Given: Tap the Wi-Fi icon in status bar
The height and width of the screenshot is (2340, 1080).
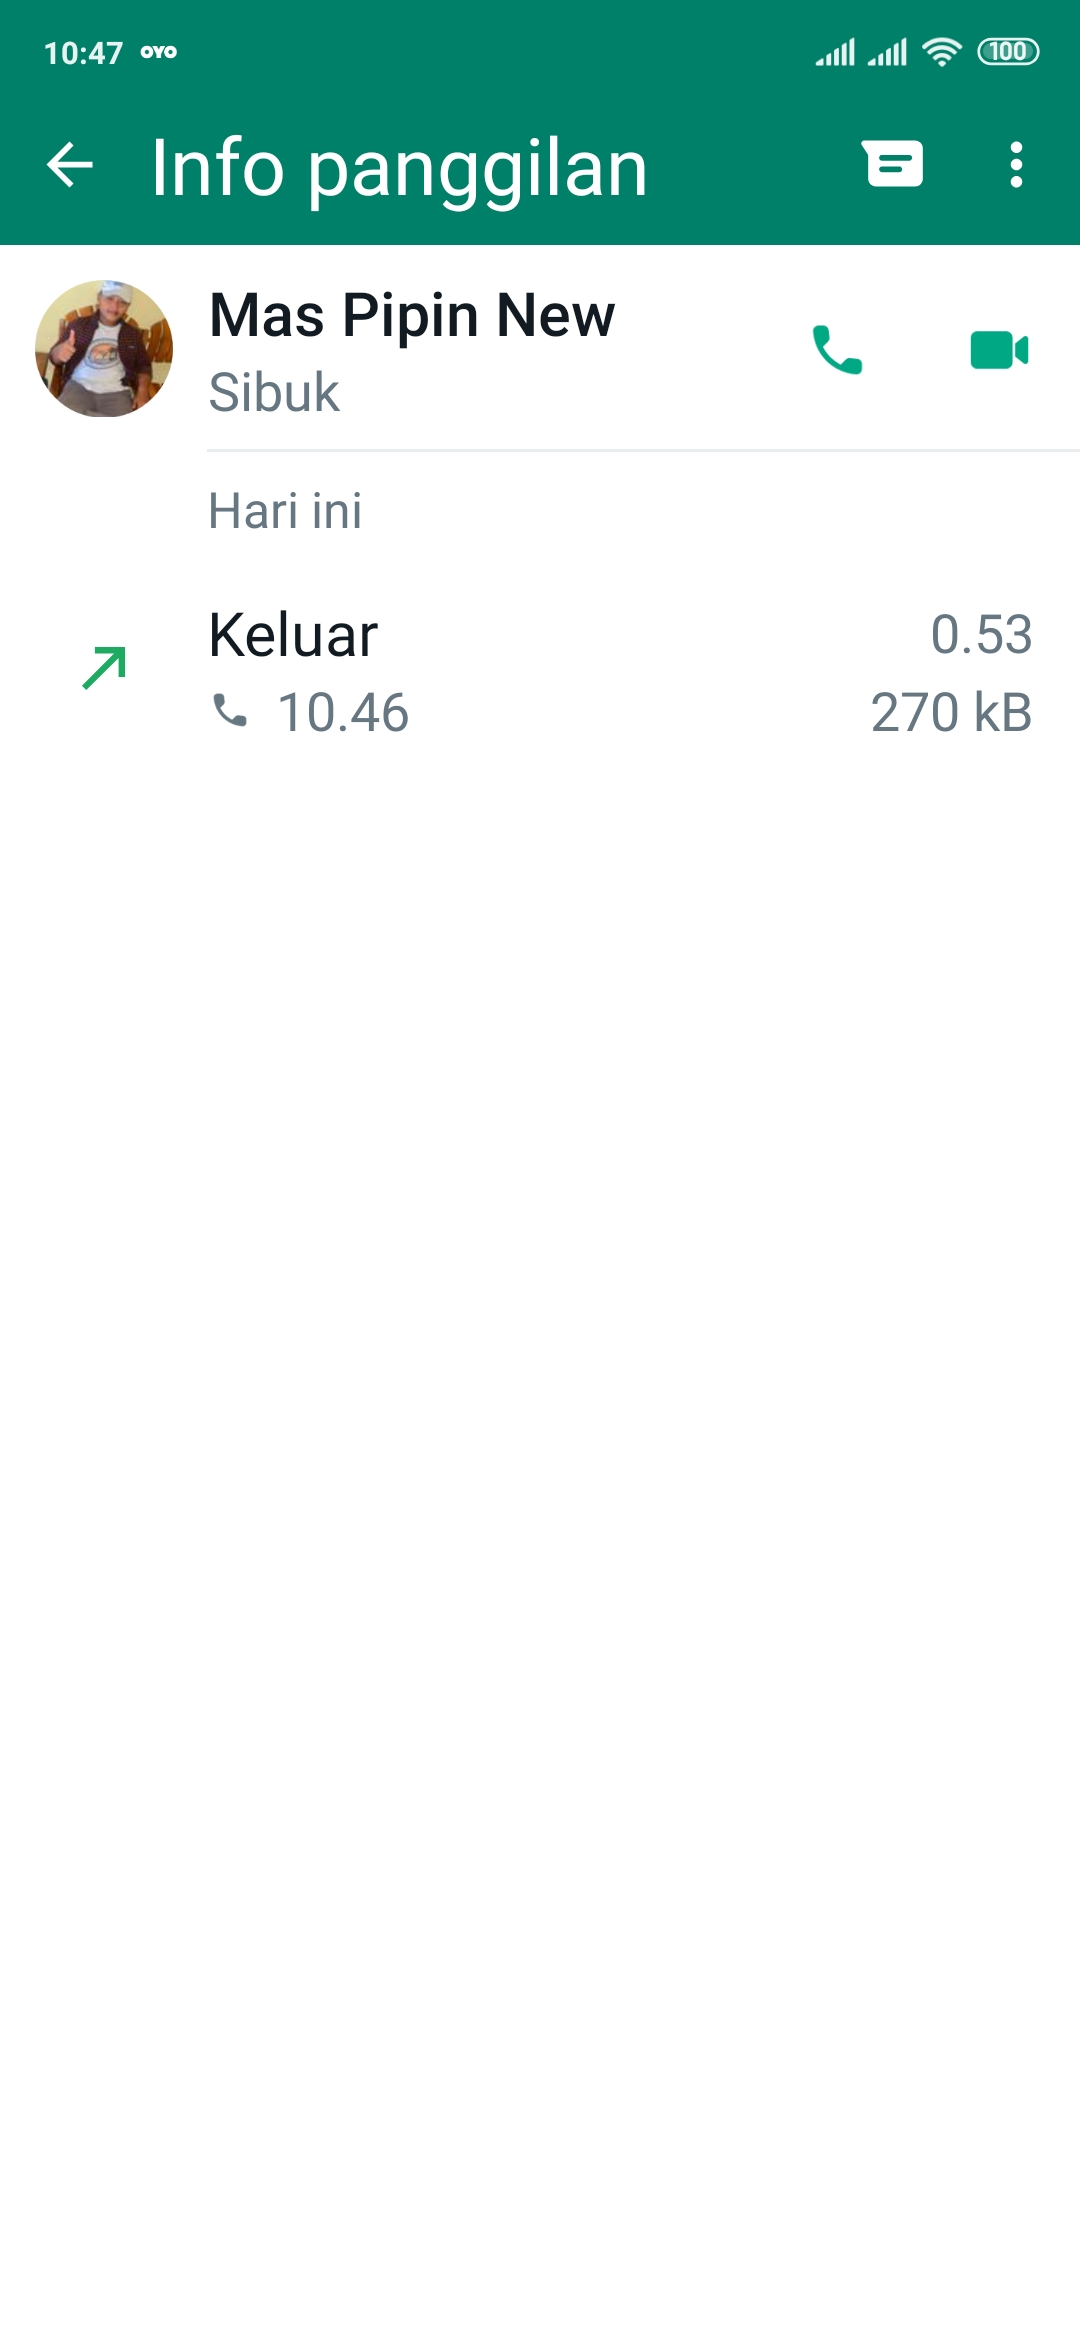Looking at the screenshot, I should click(941, 52).
